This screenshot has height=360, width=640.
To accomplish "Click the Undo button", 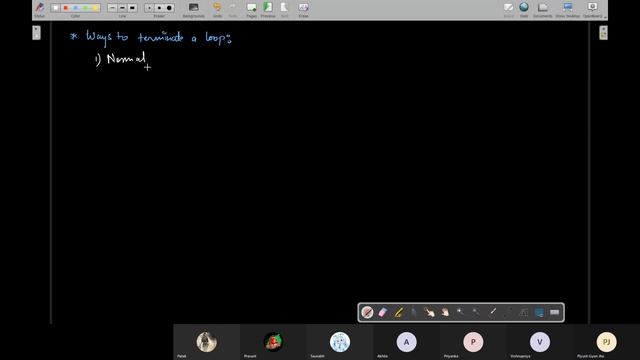I will pyautogui.click(x=217, y=9).
